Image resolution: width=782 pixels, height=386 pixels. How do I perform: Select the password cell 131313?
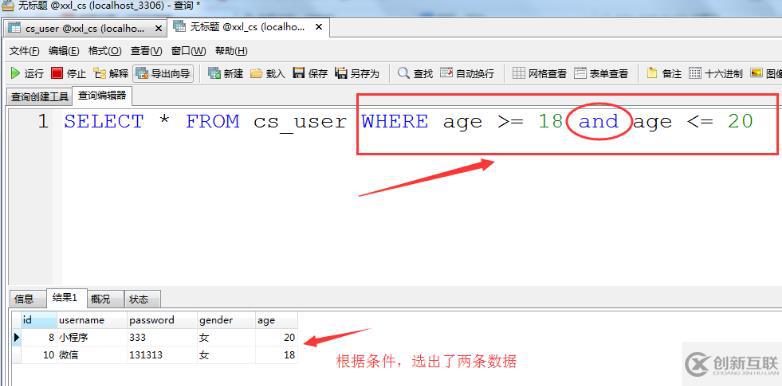pyautogui.click(x=162, y=355)
